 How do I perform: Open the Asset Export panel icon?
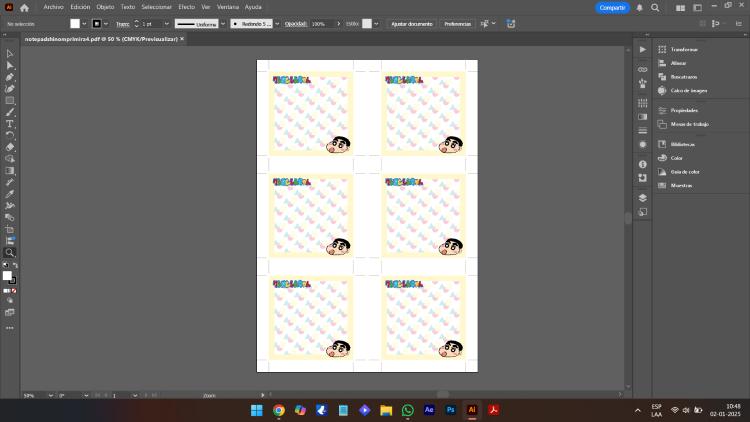(642, 211)
